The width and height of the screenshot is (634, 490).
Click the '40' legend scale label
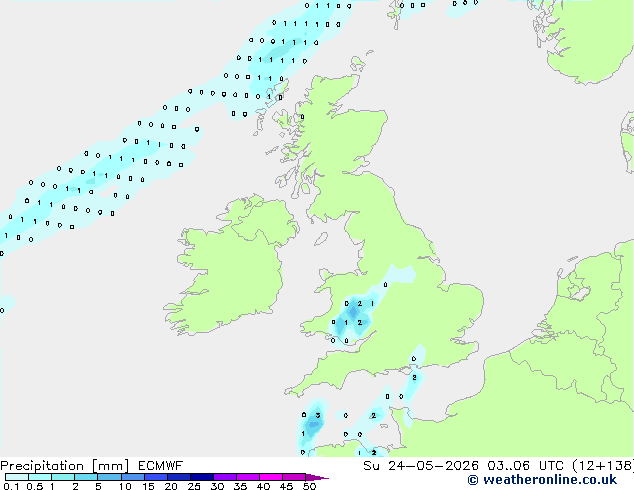coord(263,486)
